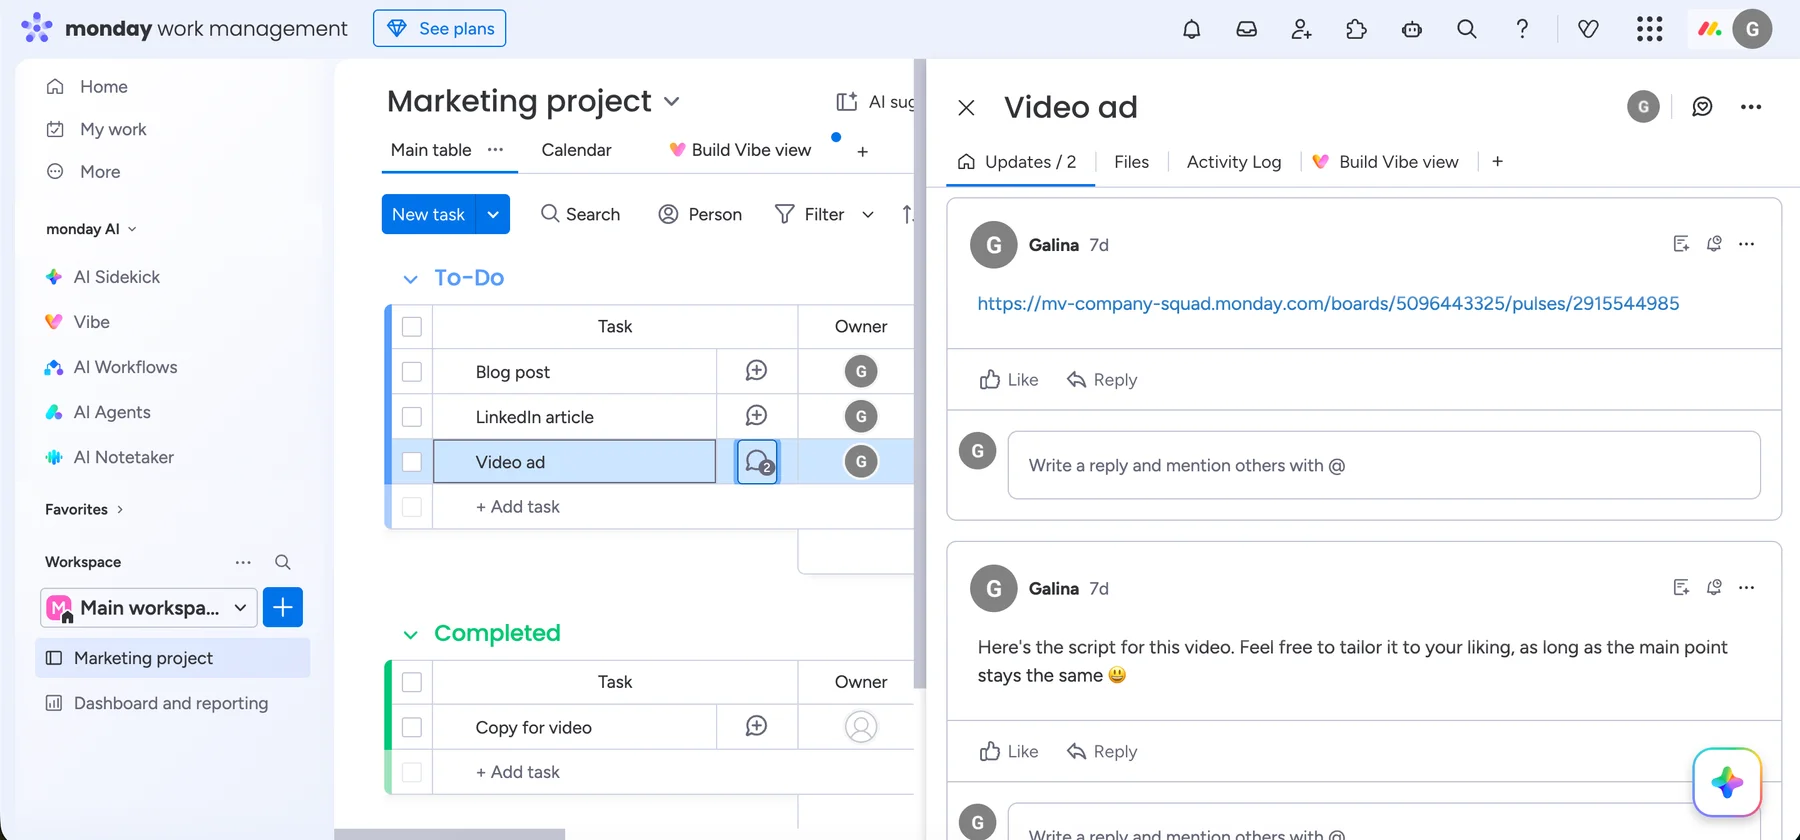Collapse the Completed group

coord(410,634)
